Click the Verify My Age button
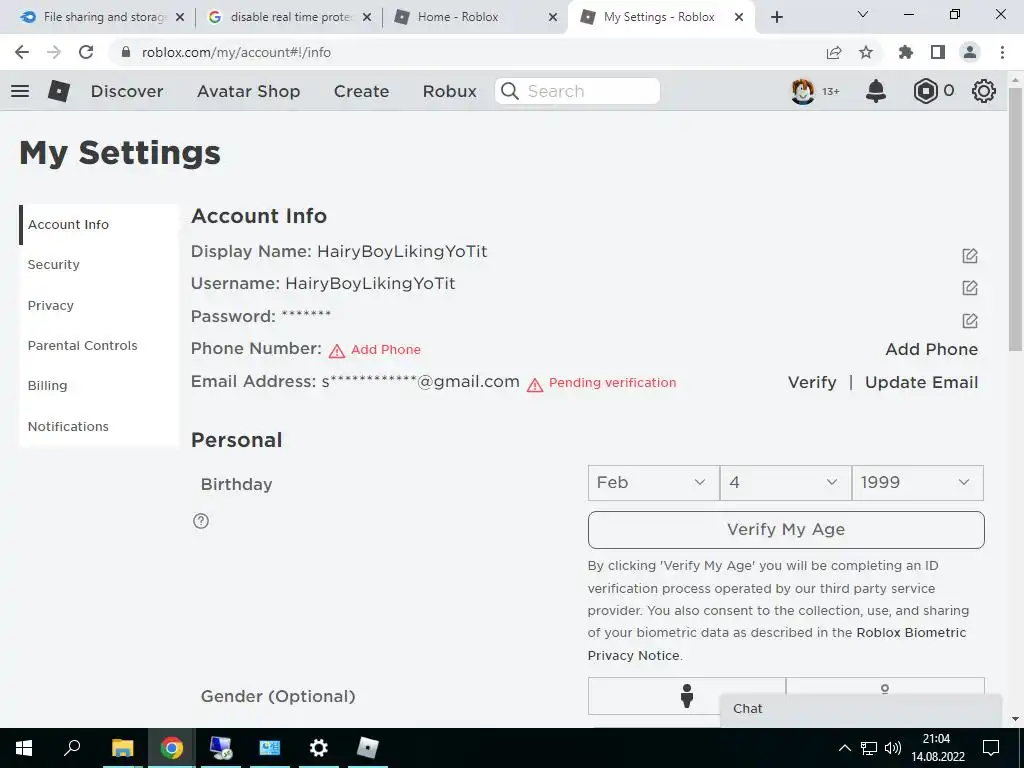This screenshot has height=768, width=1024. click(786, 530)
